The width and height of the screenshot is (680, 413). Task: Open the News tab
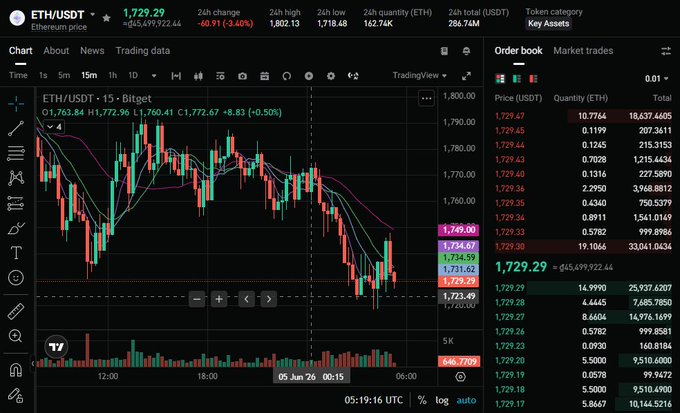(x=92, y=50)
